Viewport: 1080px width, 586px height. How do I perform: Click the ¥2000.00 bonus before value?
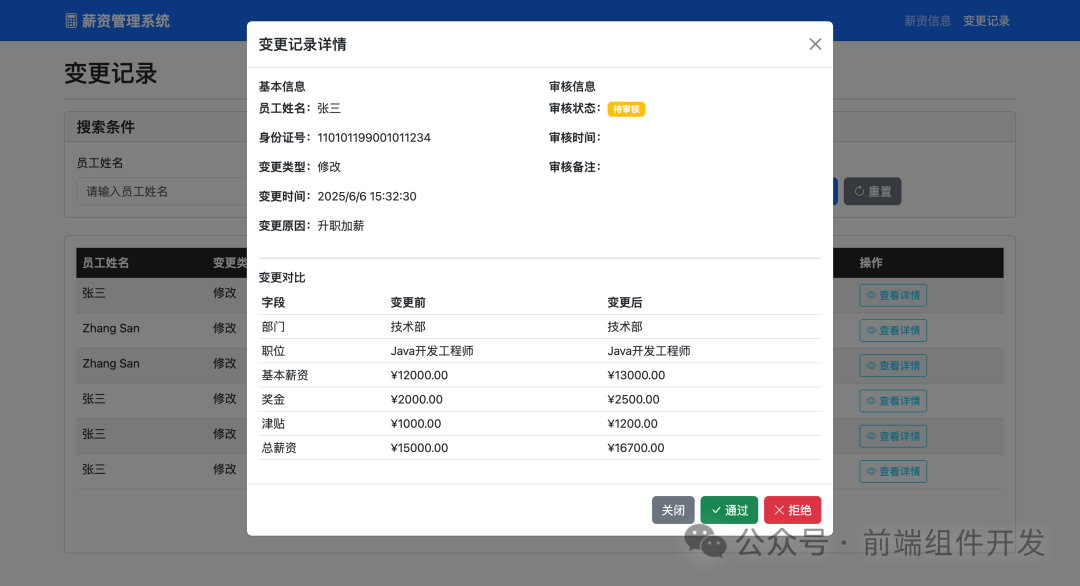(x=416, y=399)
